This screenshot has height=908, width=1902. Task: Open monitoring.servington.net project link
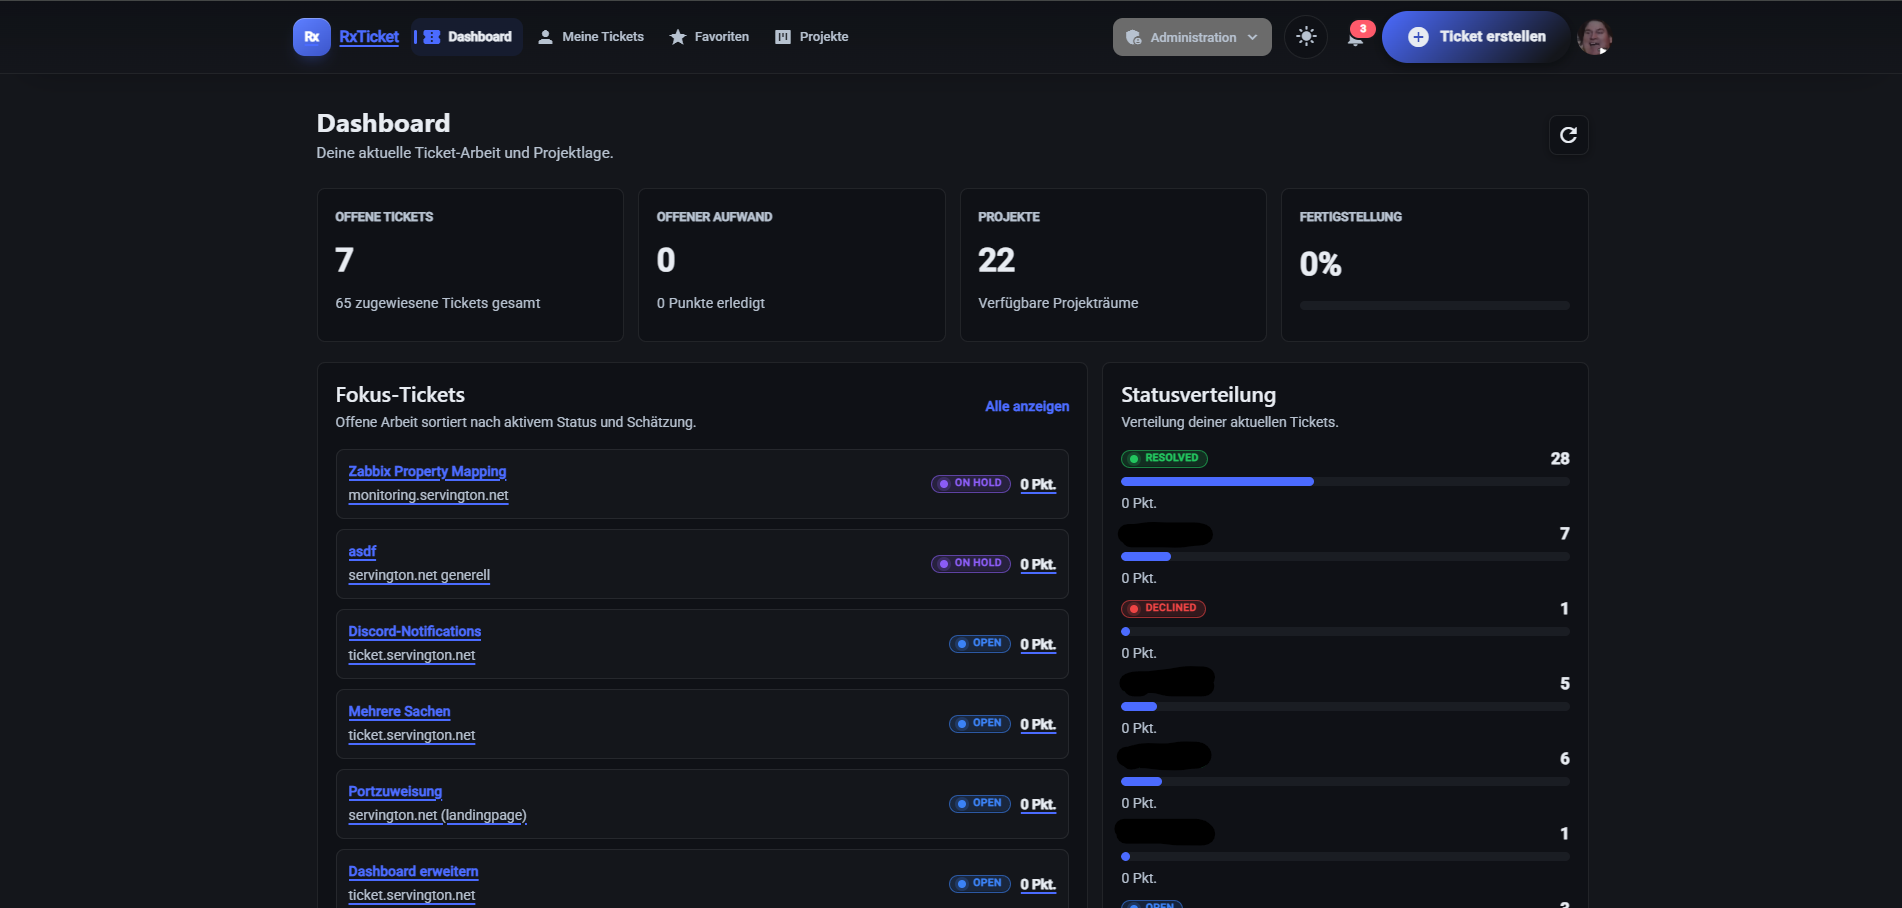[x=428, y=495]
